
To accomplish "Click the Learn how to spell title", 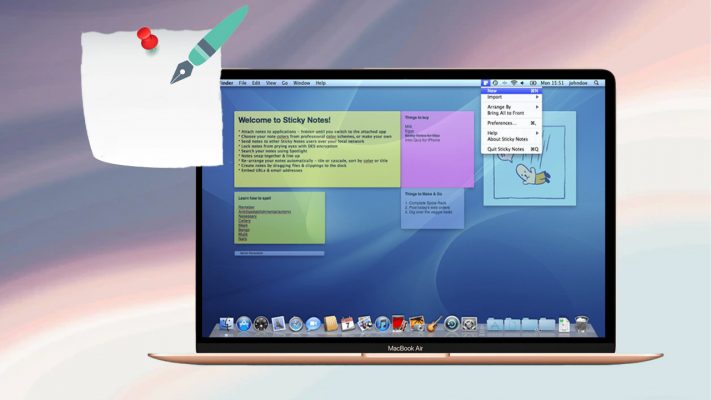I will (x=254, y=198).
